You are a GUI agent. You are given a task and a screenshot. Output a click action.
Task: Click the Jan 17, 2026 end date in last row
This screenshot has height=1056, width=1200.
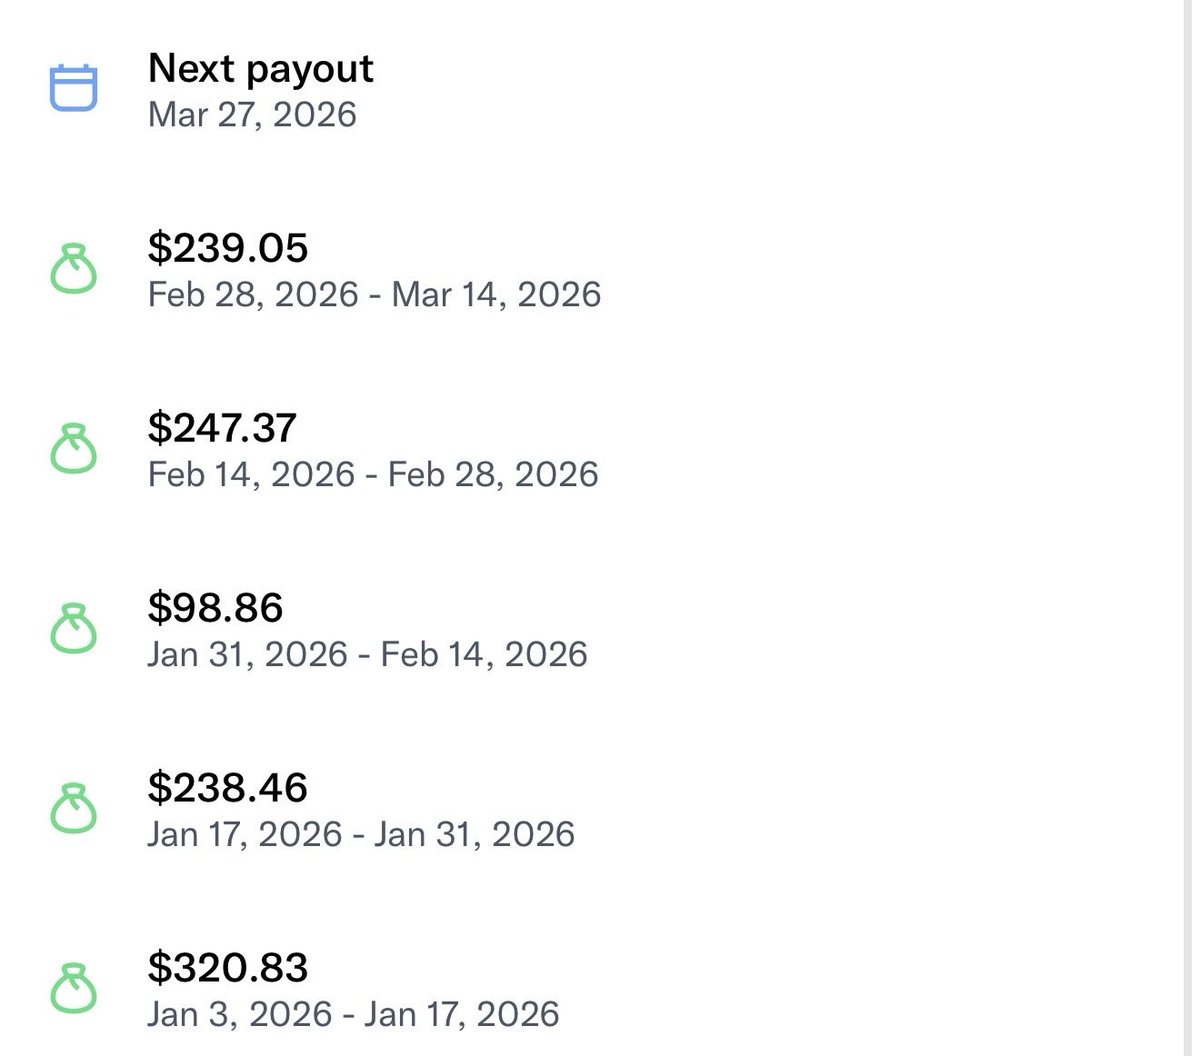[461, 1014]
